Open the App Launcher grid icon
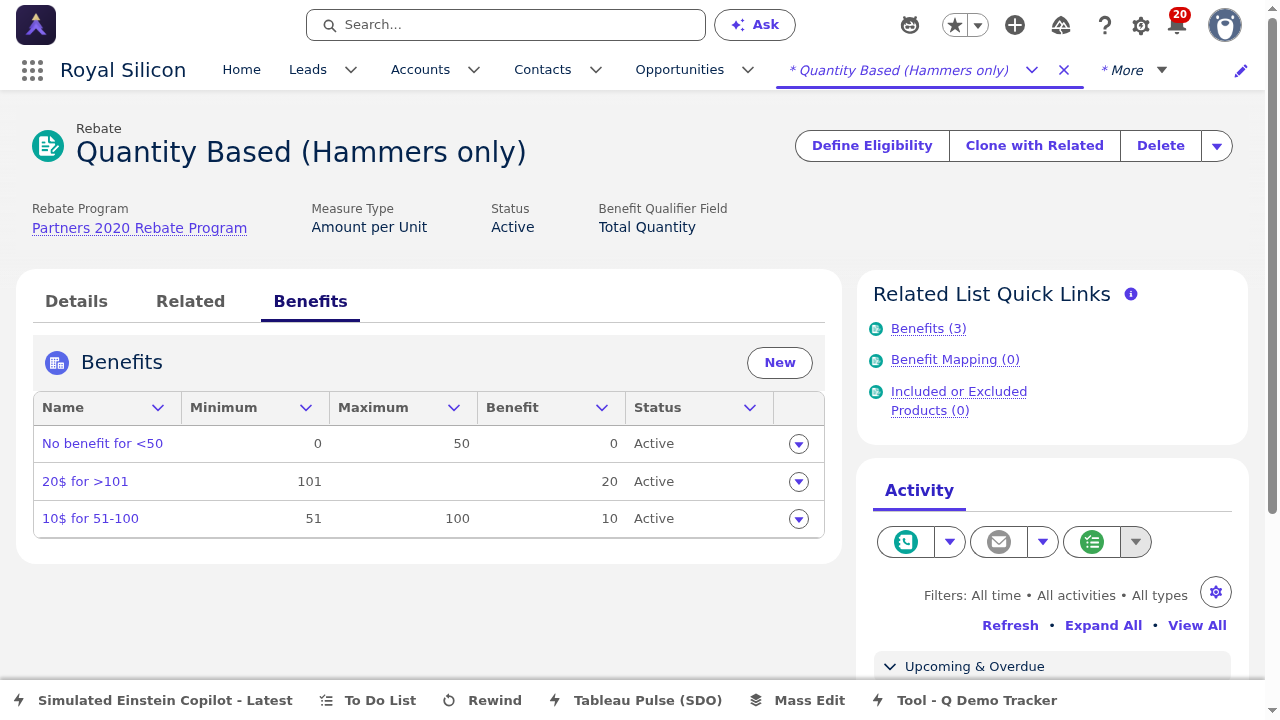Viewport: 1280px width, 720px height. [32, 70]
